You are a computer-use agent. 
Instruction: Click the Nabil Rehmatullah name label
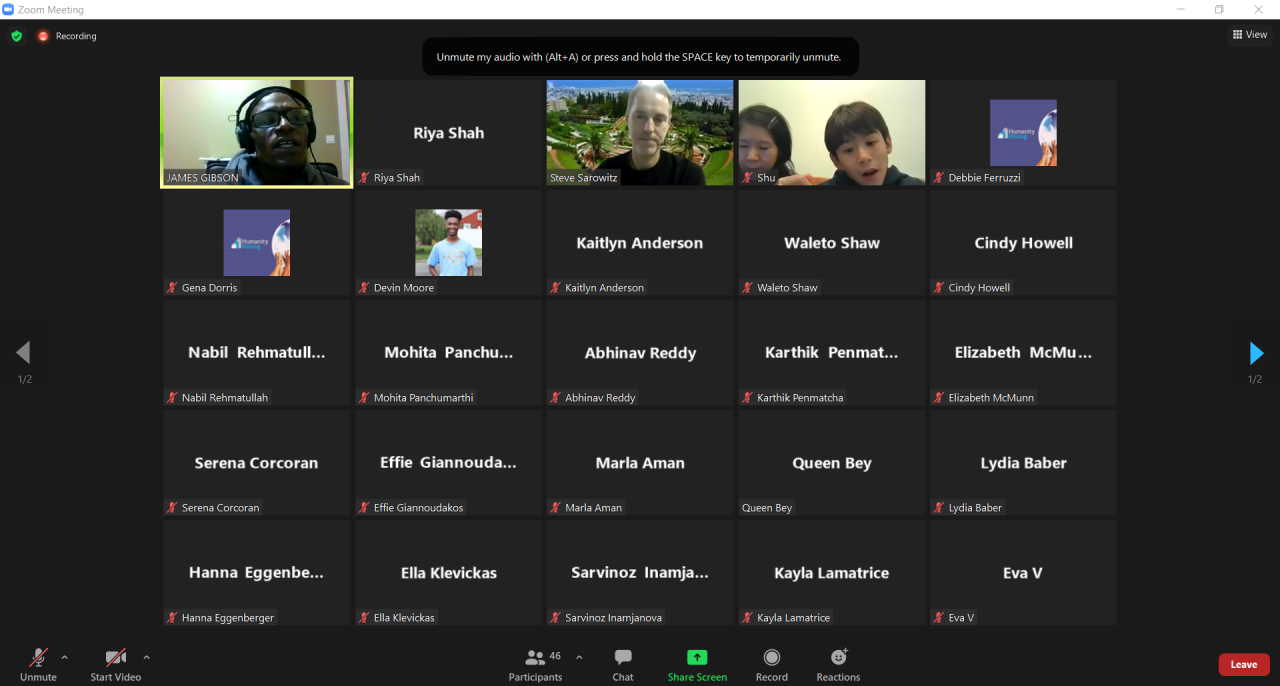(x=225, y=397)
